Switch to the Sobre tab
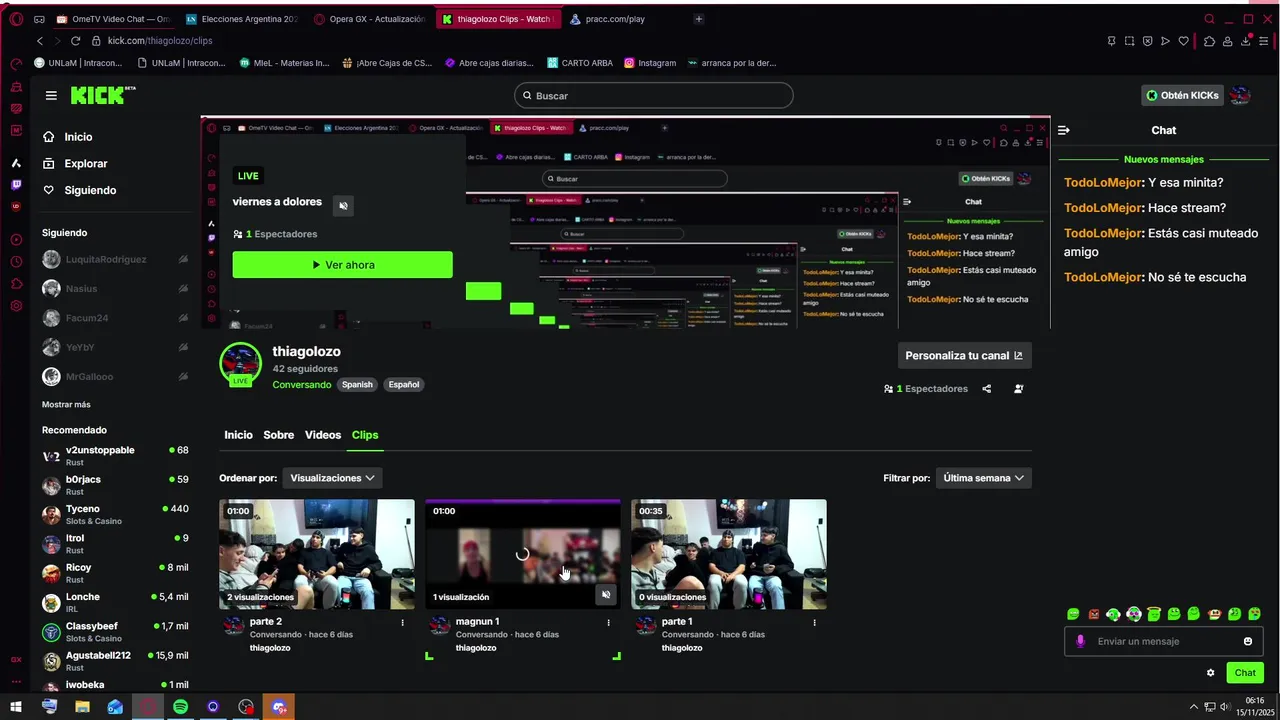This screenshot has height=720, width=1280. tap(279, 435)
